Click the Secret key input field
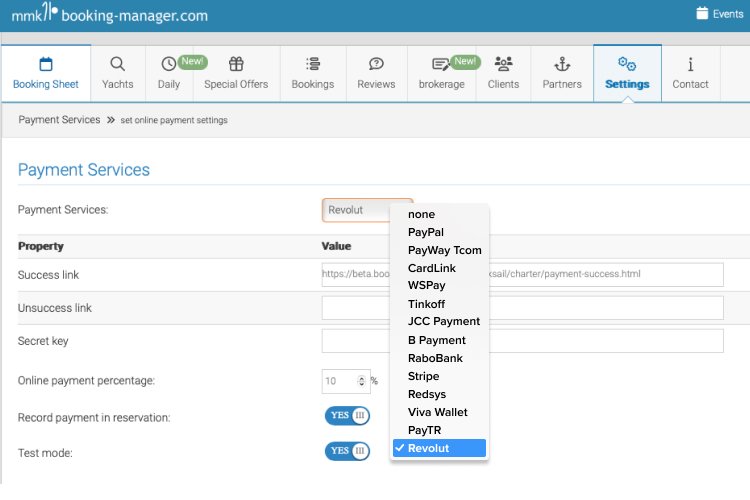This screenshot has height=500, width=750. 522,341
